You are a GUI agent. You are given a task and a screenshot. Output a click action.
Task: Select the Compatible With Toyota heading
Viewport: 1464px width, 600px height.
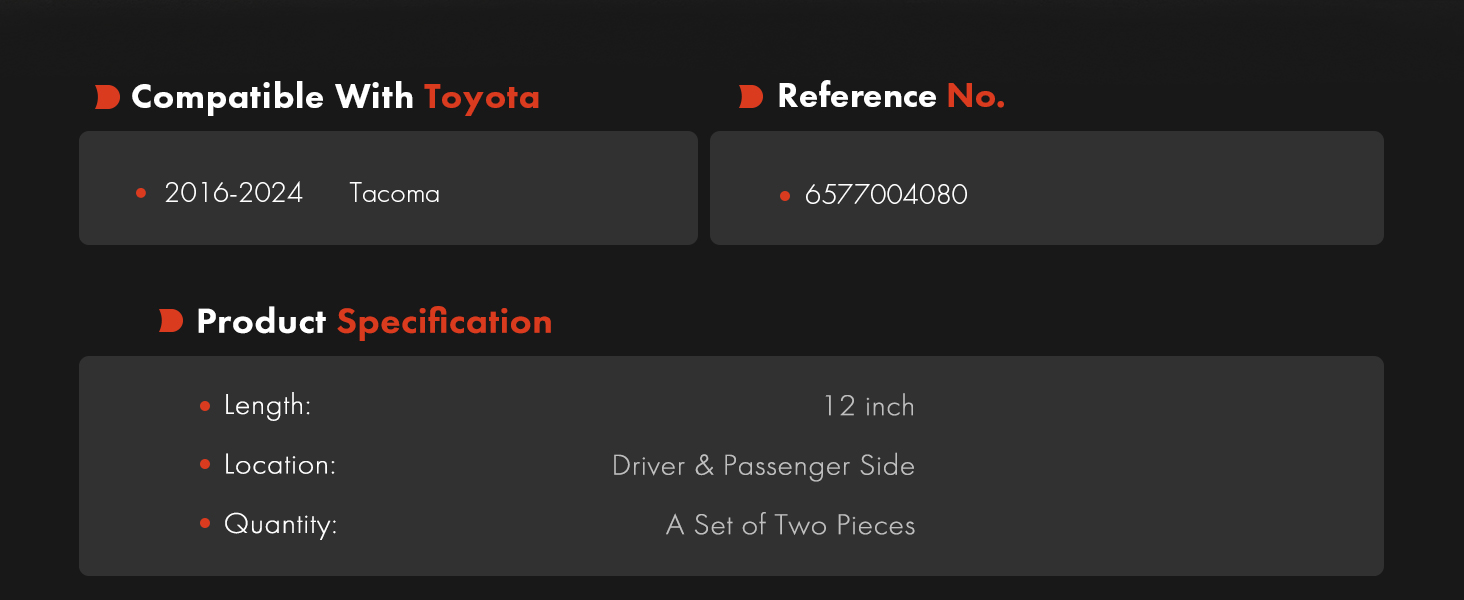tap(335, 97)
